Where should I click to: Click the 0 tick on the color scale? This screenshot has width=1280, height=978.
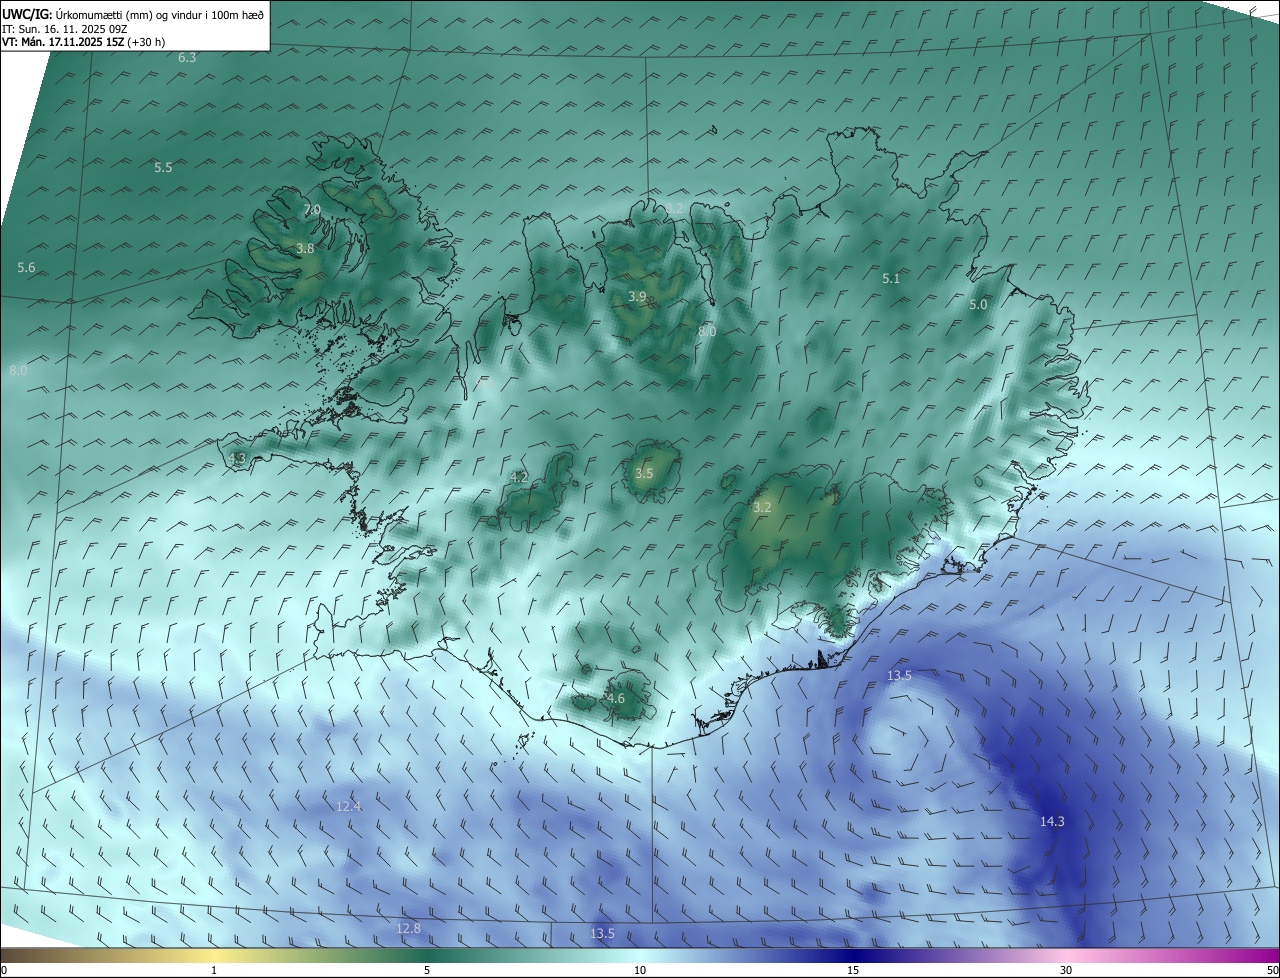click(4, 970)
